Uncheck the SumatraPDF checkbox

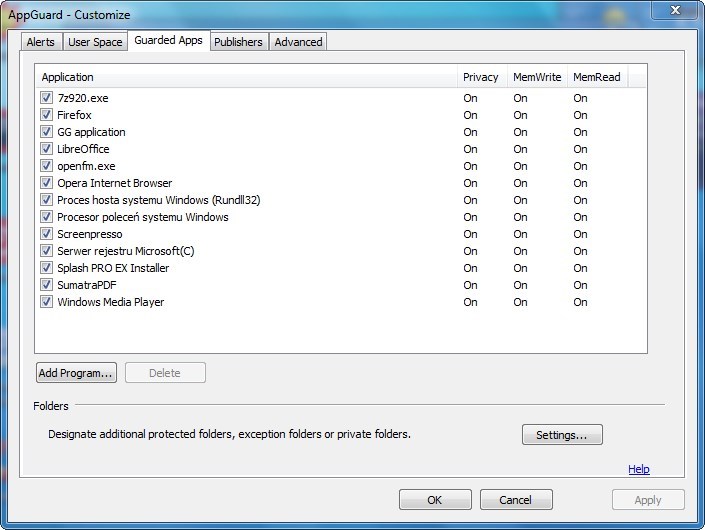tap(46, 285)
